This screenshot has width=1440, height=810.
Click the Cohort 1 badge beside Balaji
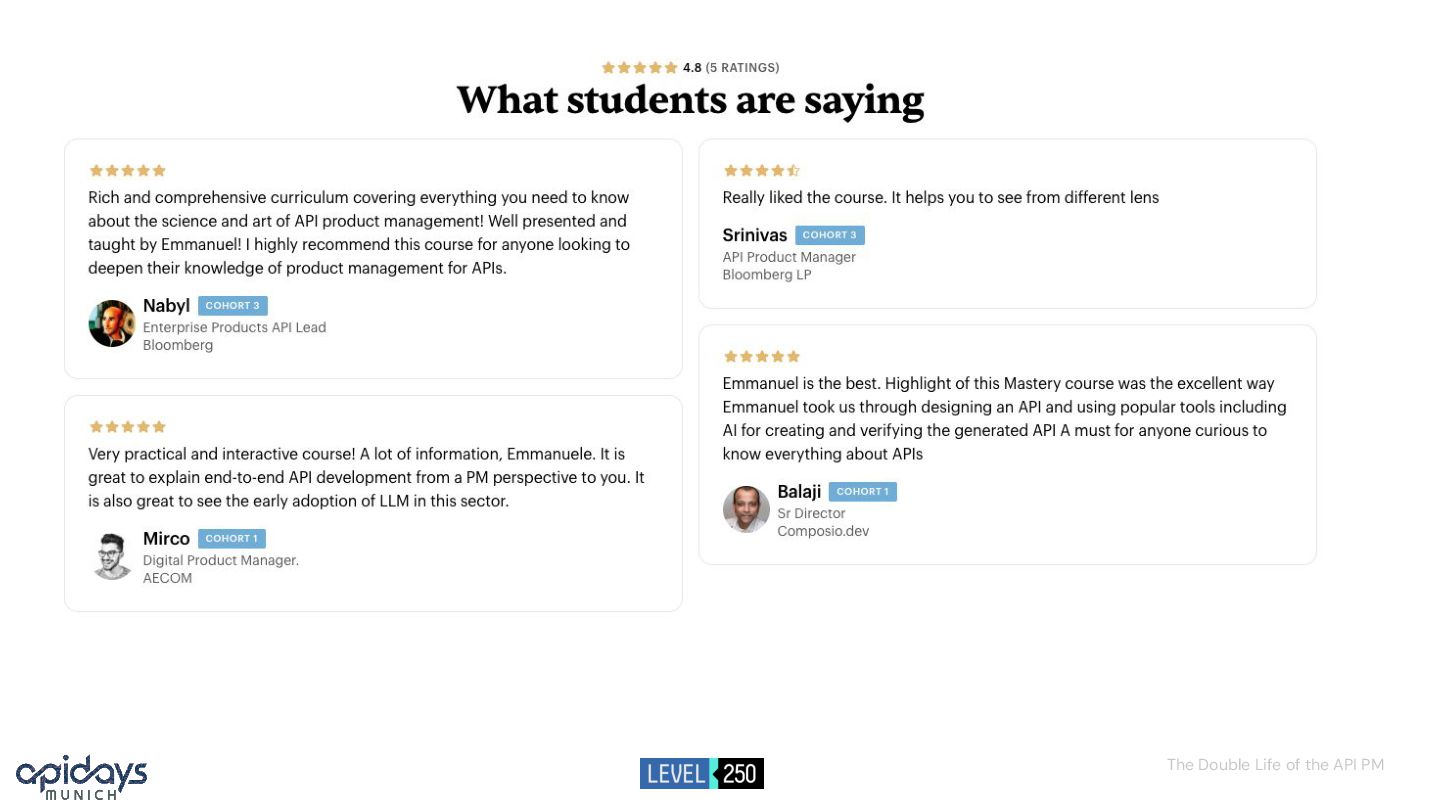tap(863, 492)
